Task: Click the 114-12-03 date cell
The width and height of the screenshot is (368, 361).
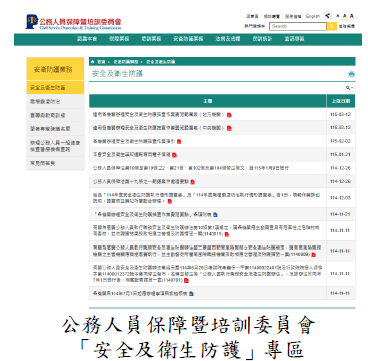Action: tap(341, 198)
